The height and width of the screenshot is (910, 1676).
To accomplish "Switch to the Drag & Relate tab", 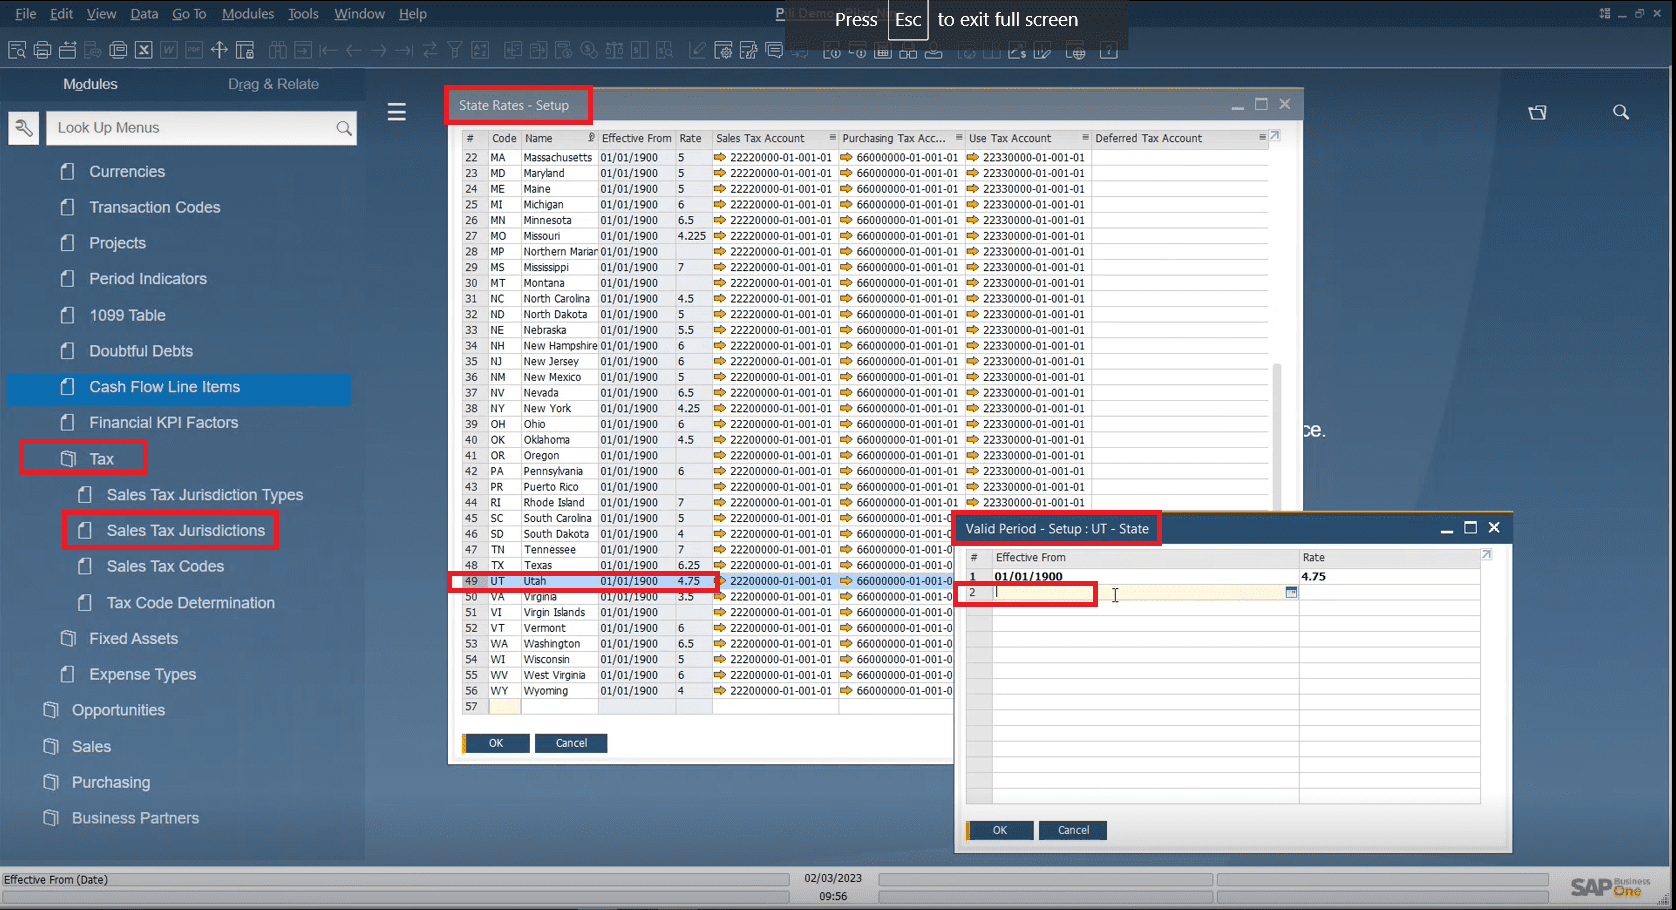I will click(x=273, y=84).
